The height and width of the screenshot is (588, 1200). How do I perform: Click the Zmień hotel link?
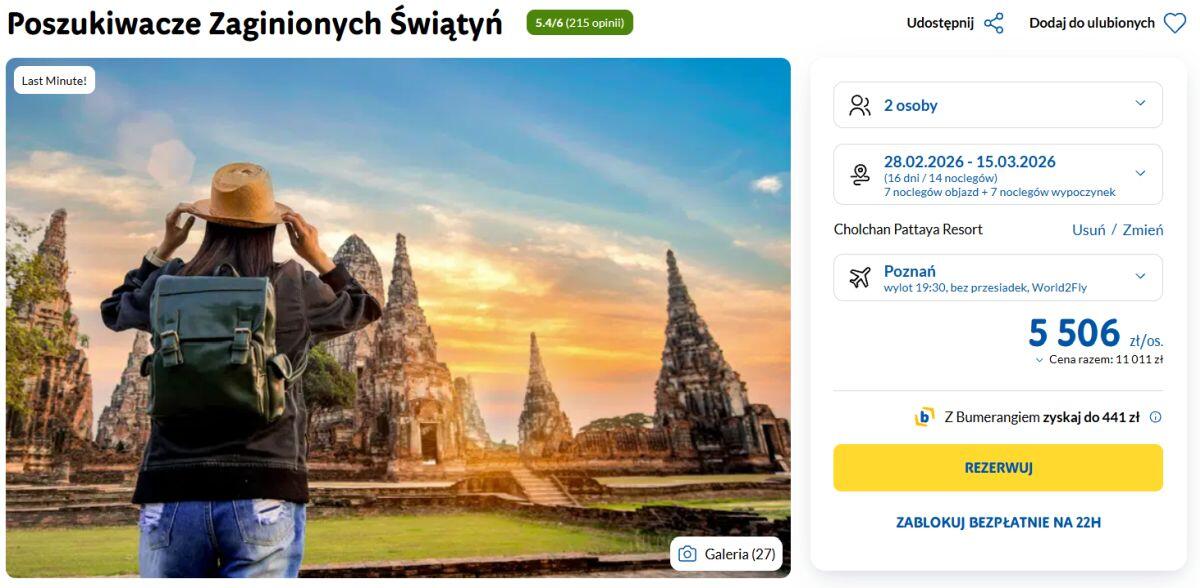pyautogui.click(x=1143, y=230)
